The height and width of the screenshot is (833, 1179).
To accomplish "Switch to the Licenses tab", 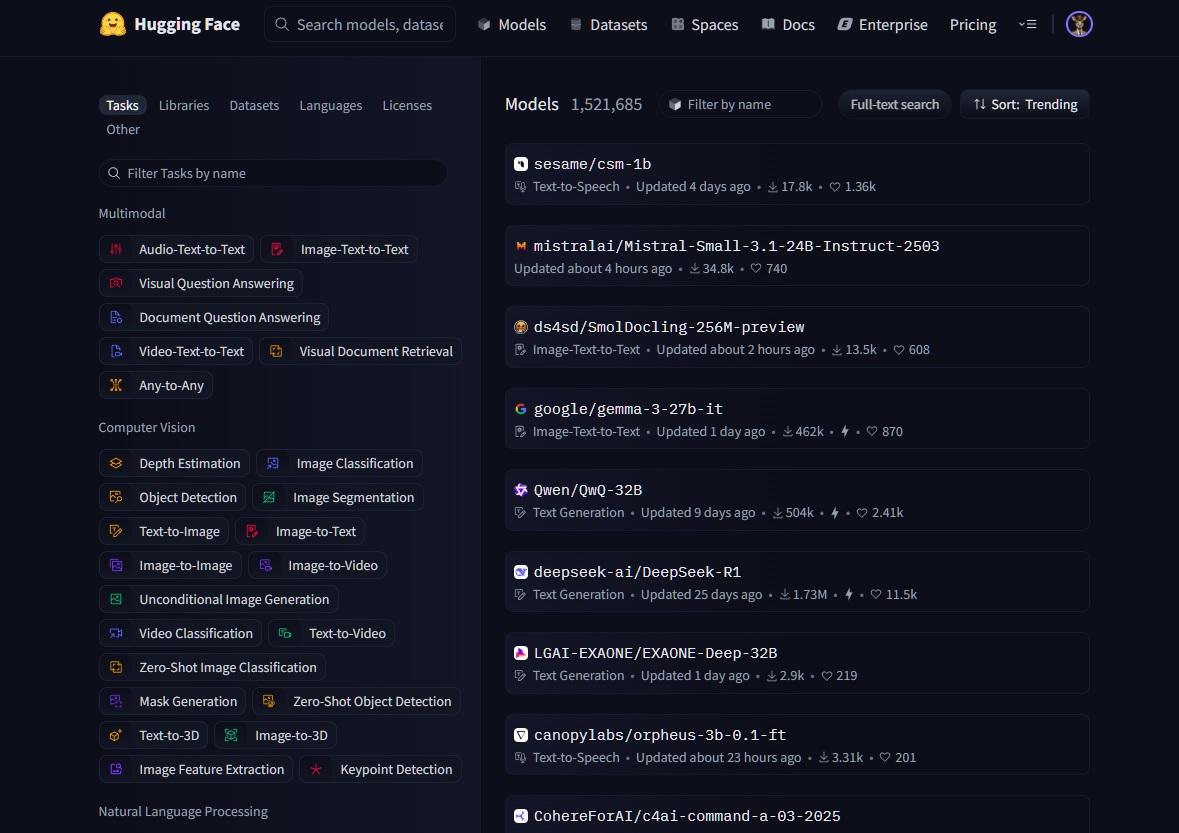I will click(407, 104).
